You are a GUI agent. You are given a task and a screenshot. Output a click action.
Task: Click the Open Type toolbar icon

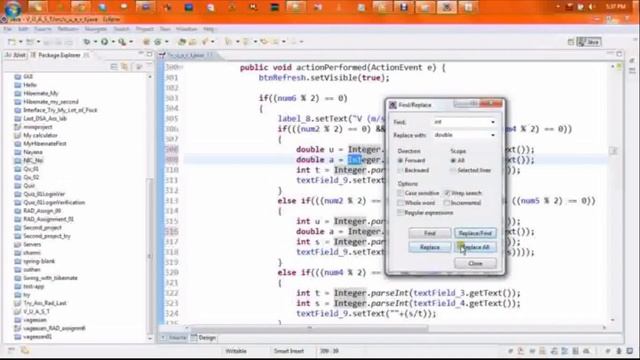pyautogui.click(x=182, y=42)
